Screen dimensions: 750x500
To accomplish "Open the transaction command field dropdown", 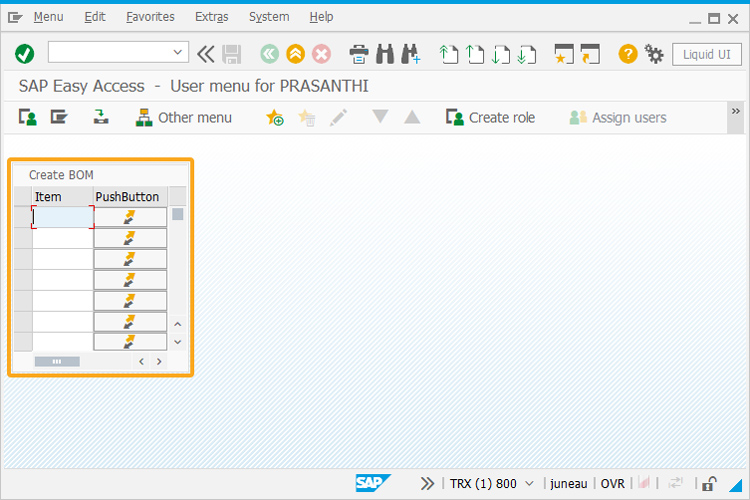I will tap(177, 52).
